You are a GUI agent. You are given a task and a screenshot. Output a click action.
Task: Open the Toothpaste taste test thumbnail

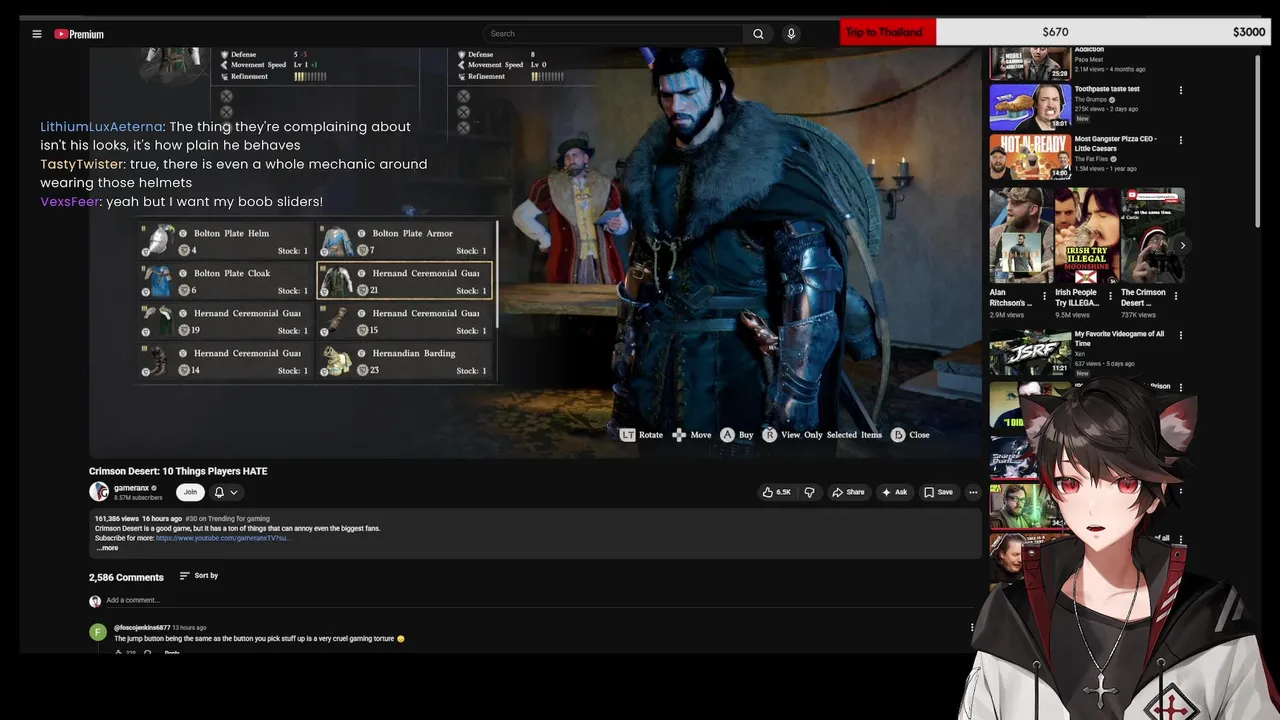point(1030,107)
